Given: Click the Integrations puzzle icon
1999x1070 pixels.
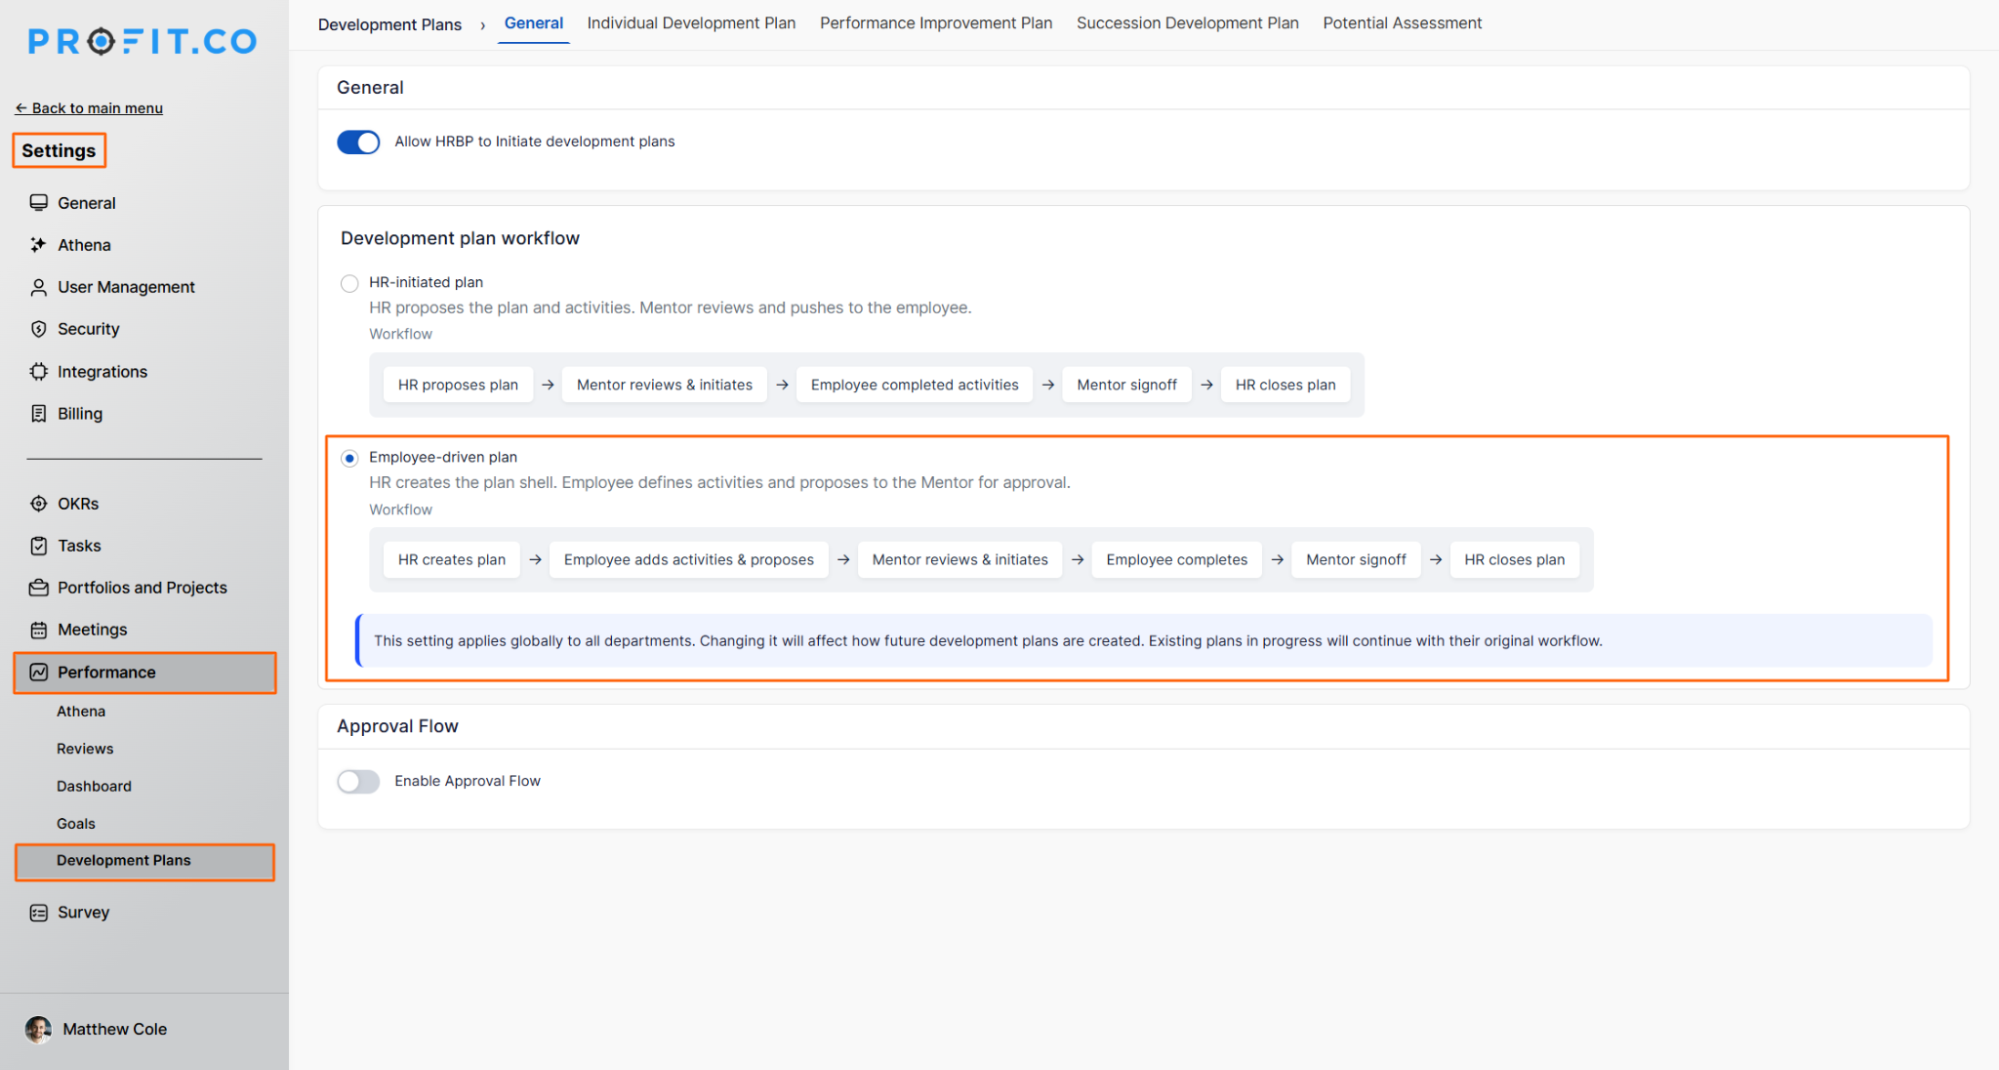Looking at the screenshot, I should [38, 372].
